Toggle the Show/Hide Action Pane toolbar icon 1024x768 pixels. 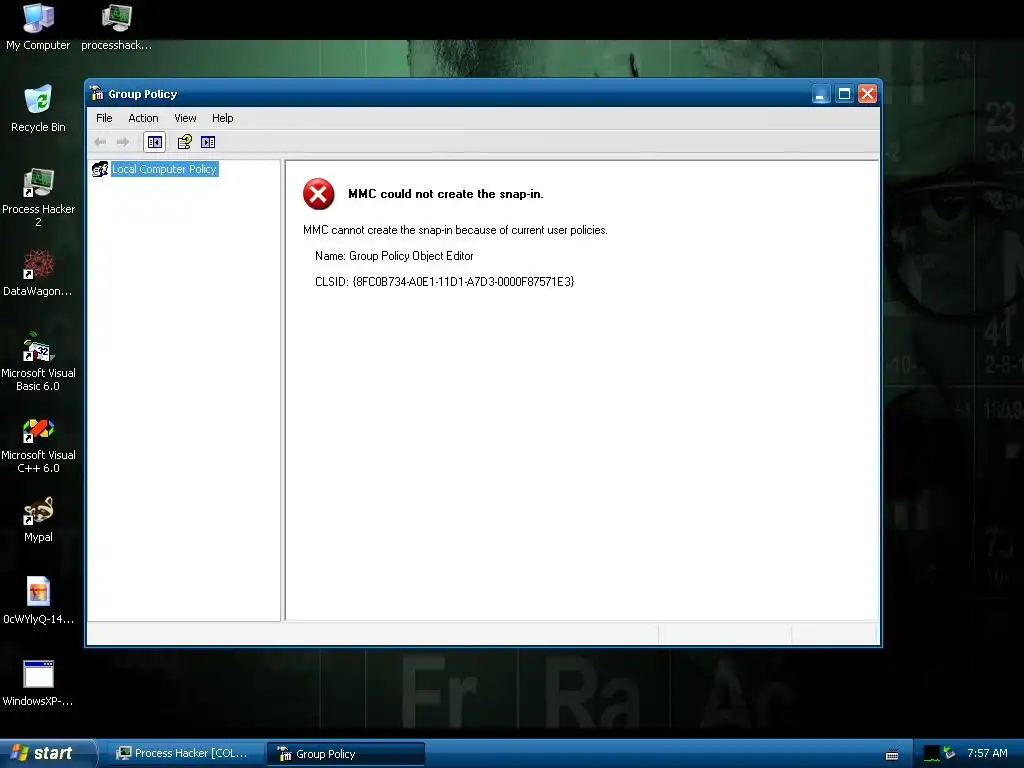[208, 142]
